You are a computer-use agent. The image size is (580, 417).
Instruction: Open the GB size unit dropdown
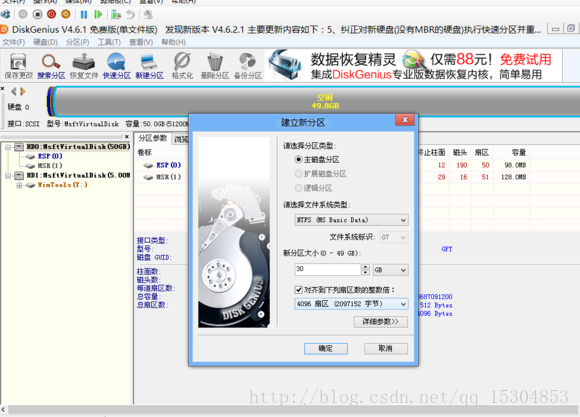tap(390, 270)
